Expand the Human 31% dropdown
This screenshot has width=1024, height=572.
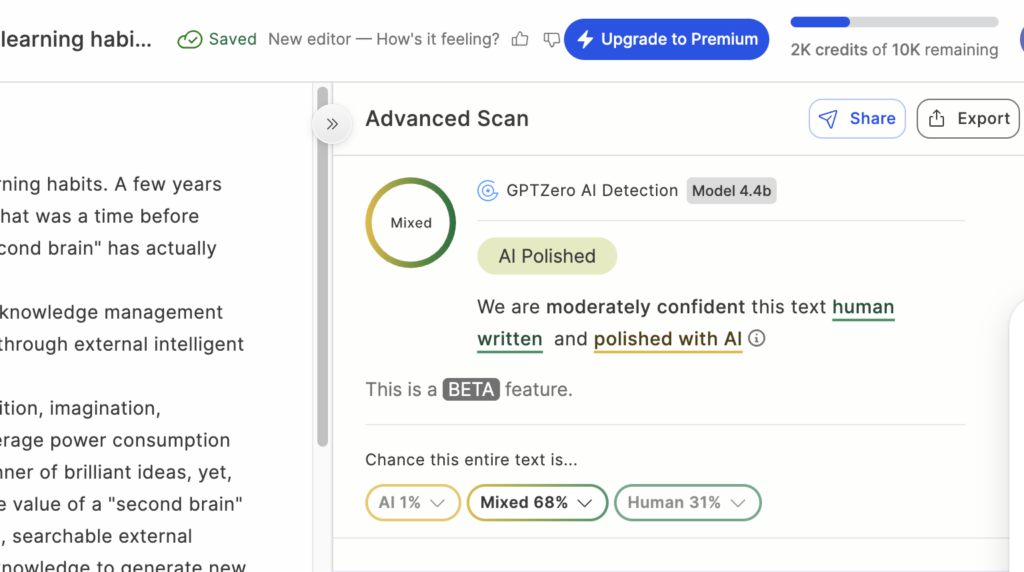pyautogui.click(x=687, y=502)
